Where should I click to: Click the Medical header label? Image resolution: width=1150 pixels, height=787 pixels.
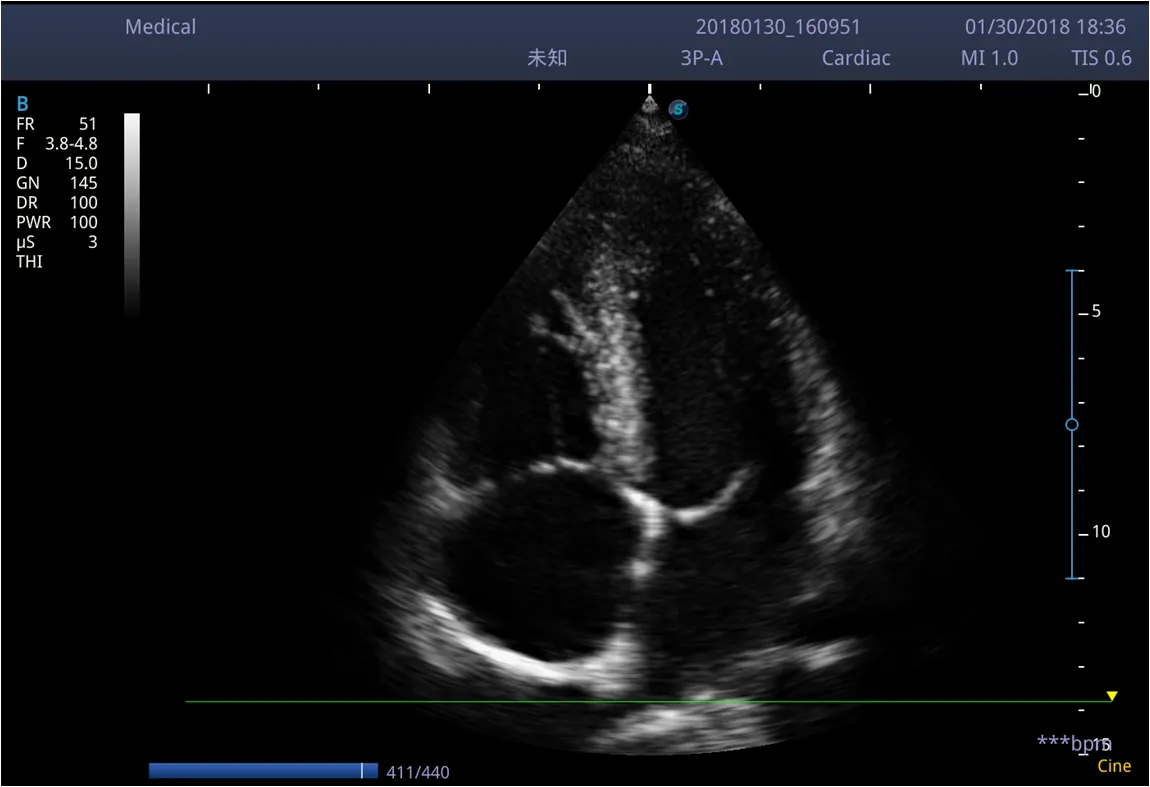pyautogui.click(x=160, y=27)
